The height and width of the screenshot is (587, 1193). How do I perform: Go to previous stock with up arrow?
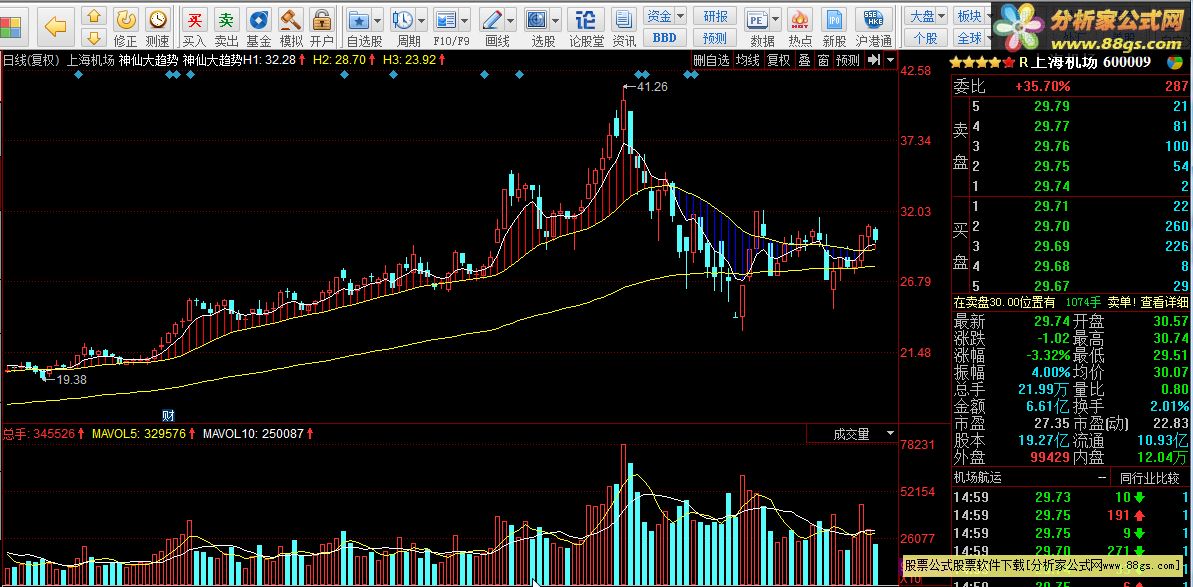(x=94, y=15)
